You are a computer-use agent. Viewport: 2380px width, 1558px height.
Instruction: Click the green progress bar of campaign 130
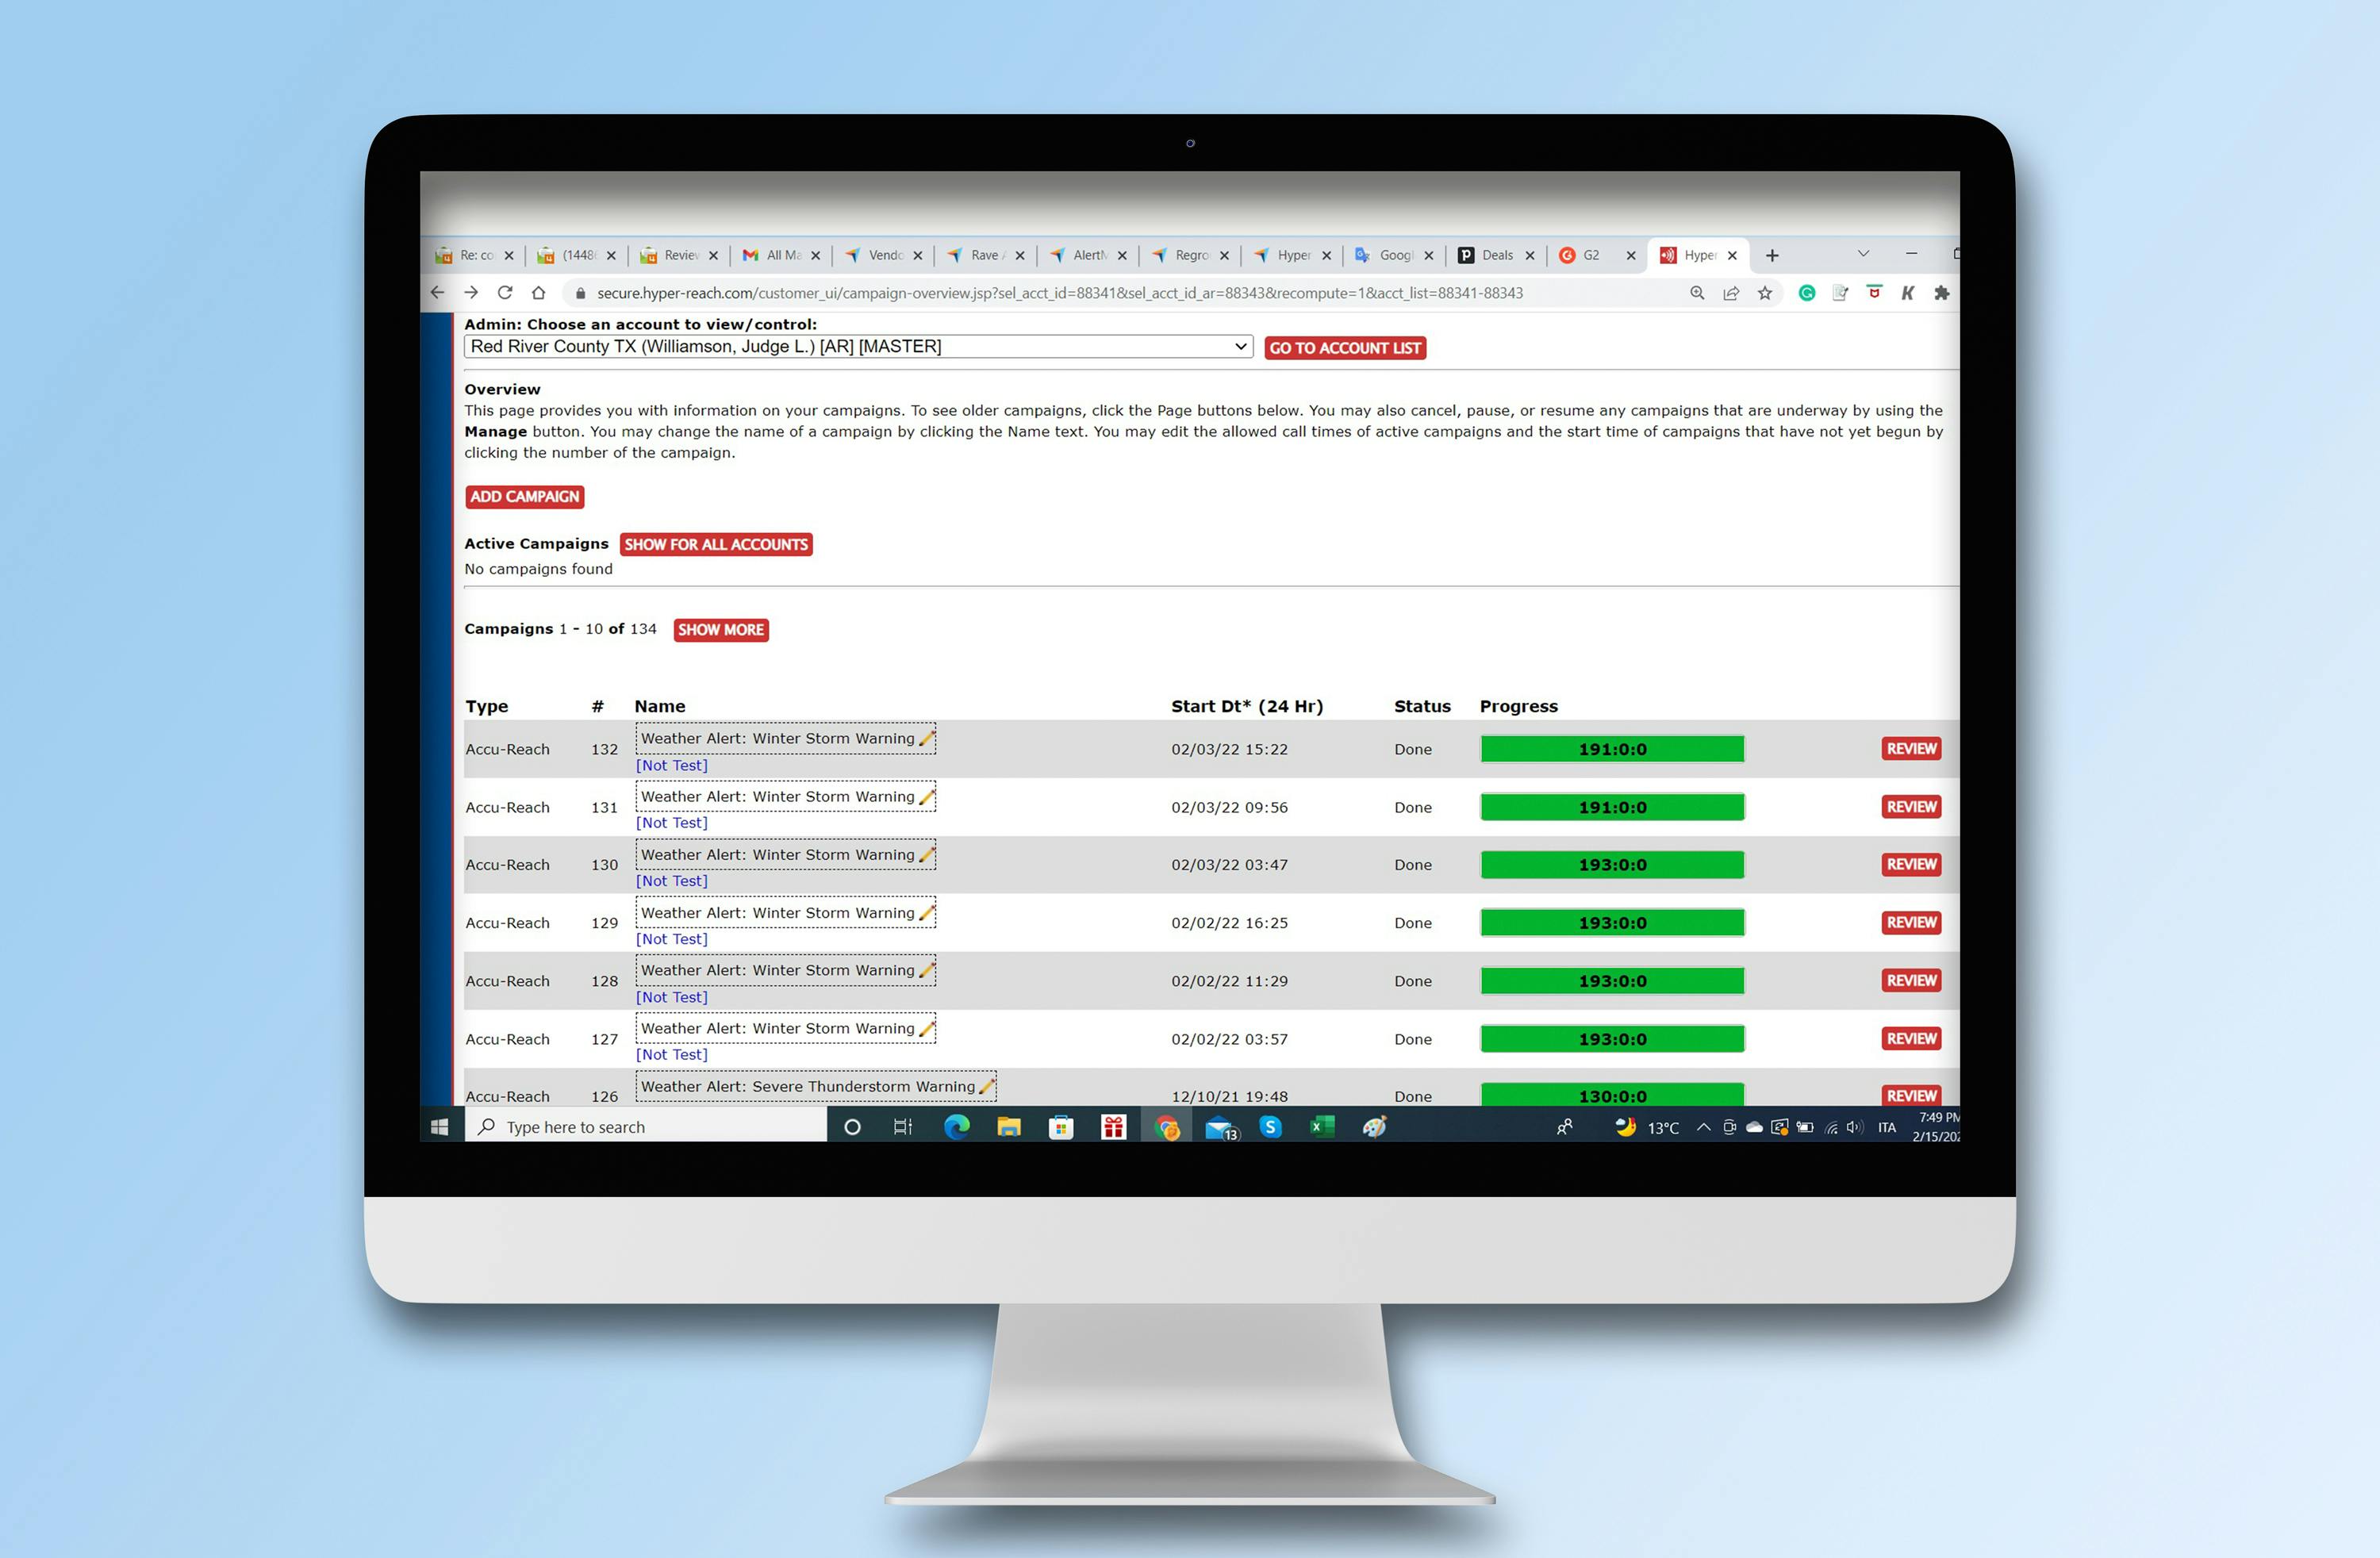click(x=1612, y=865)
